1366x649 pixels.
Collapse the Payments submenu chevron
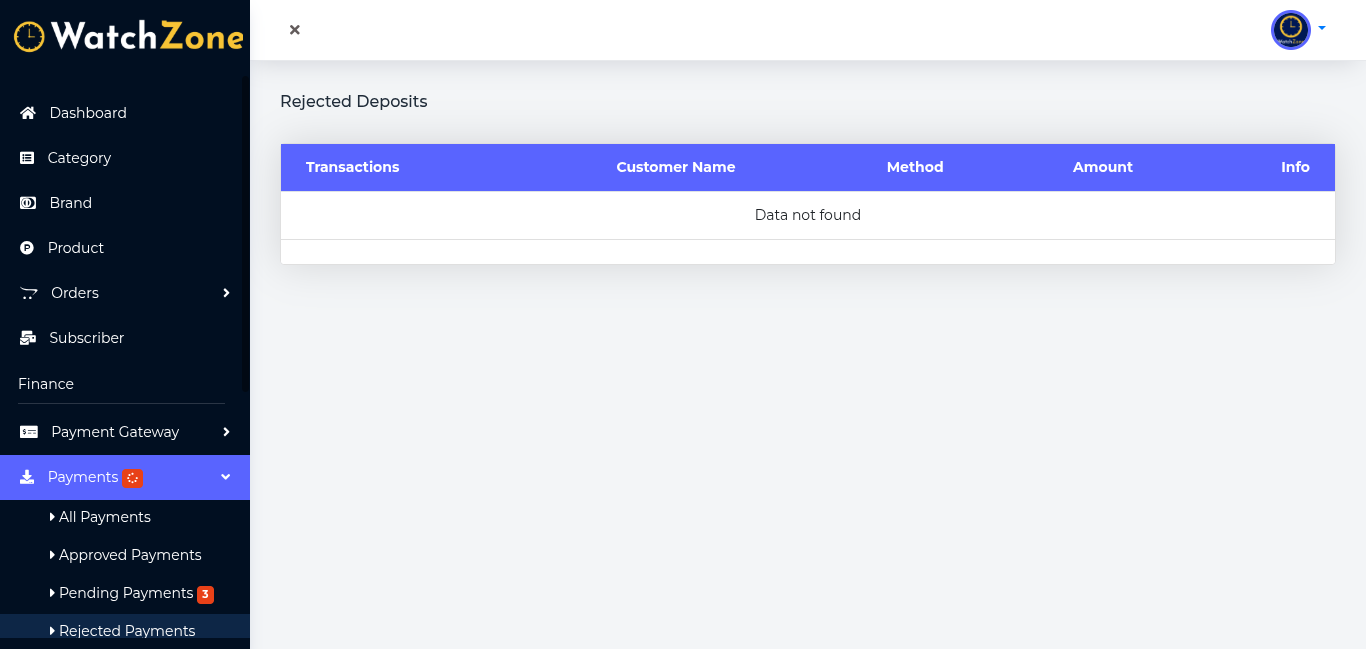(226, 477)
